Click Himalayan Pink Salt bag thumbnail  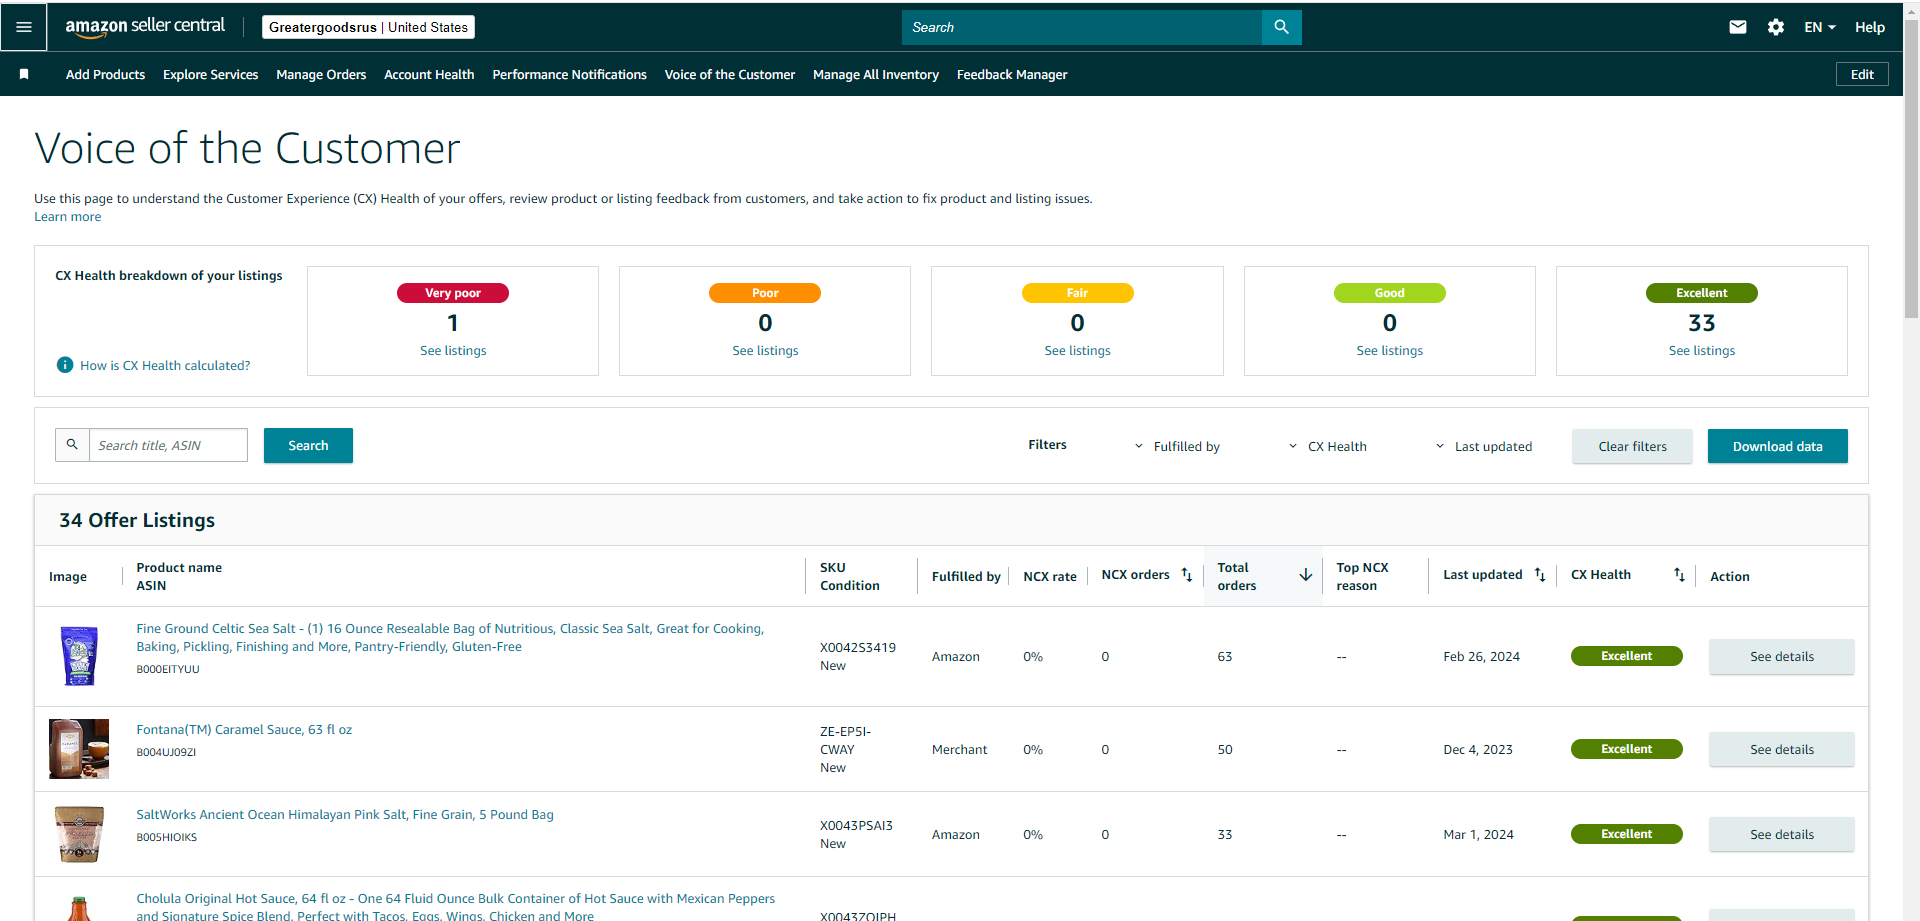pos(79,833)
